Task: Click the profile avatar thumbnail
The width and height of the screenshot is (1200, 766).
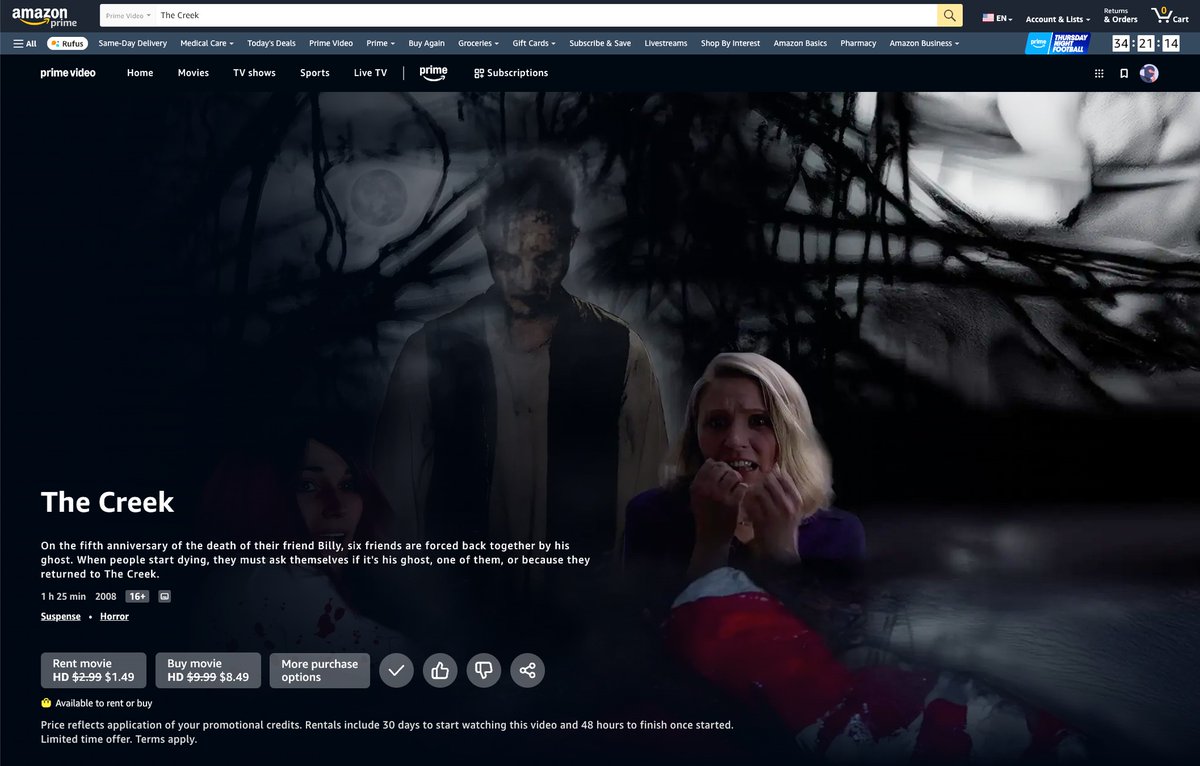Action: tap(1149, 73)
